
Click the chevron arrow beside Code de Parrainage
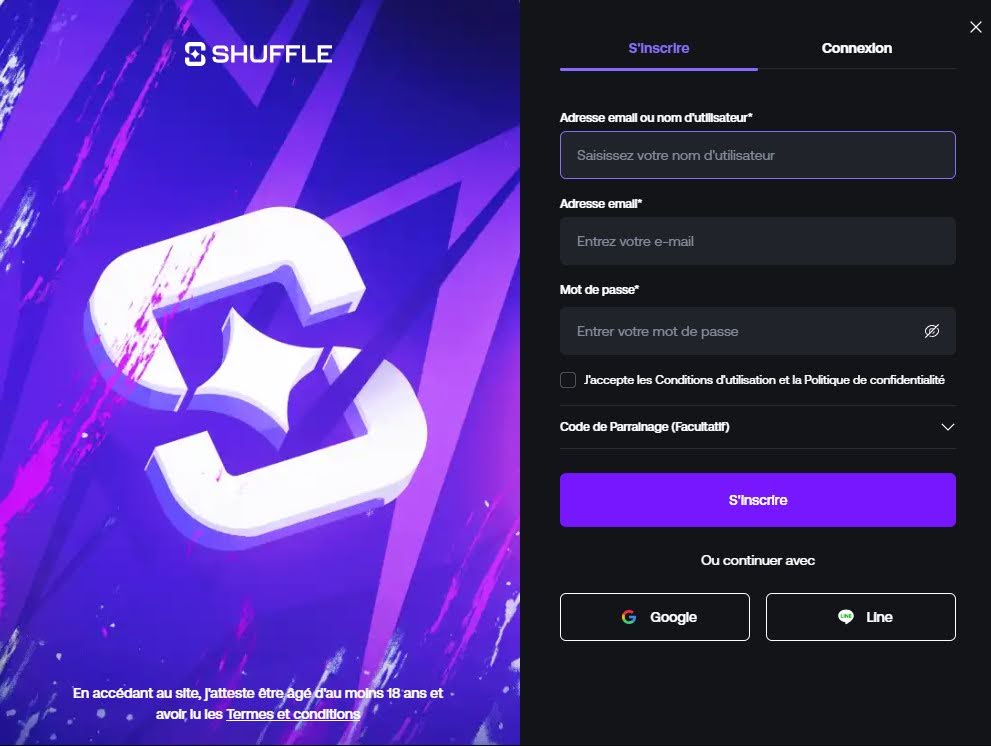click(947, 427)
